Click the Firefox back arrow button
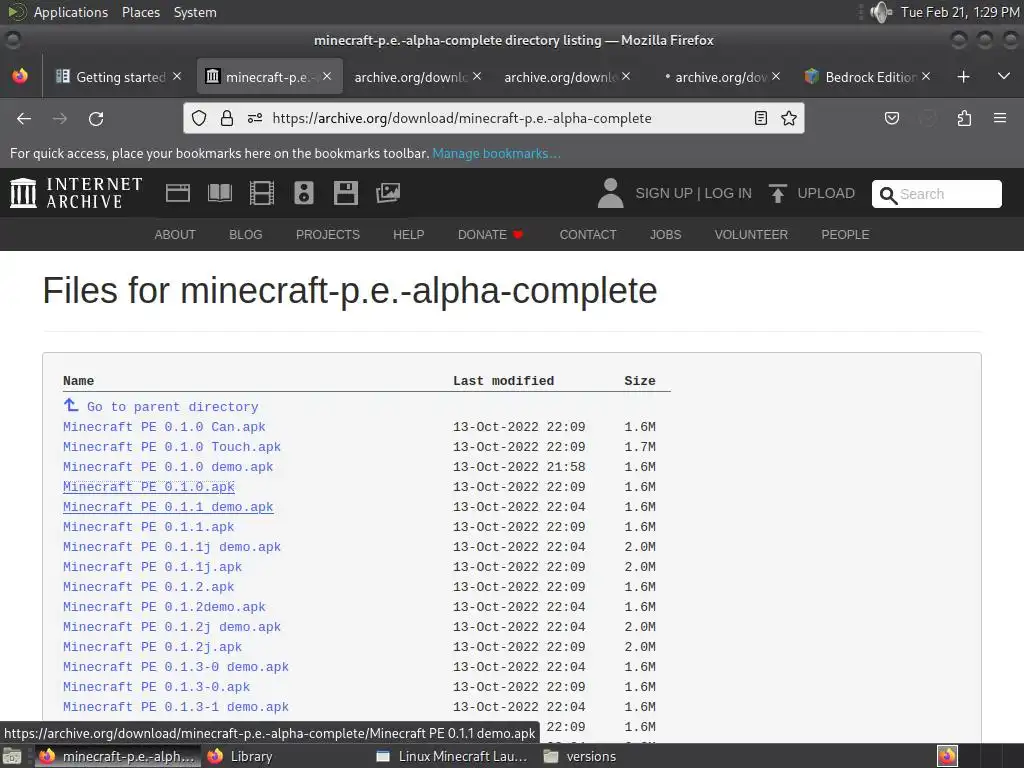 click(24, 118)
